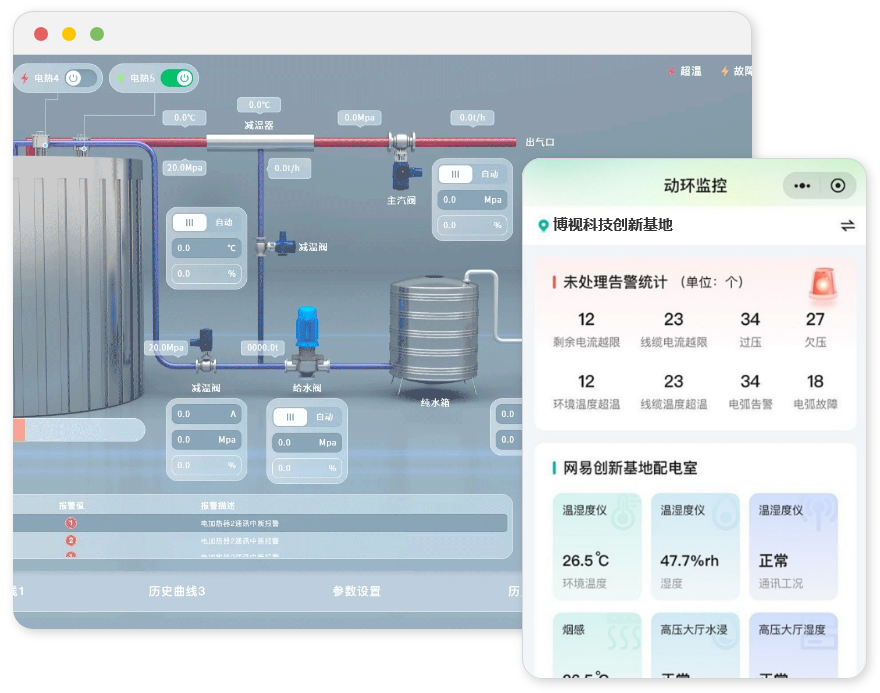Click the 减温器 0.0℃ temperature readout

(x=259, y=105)
